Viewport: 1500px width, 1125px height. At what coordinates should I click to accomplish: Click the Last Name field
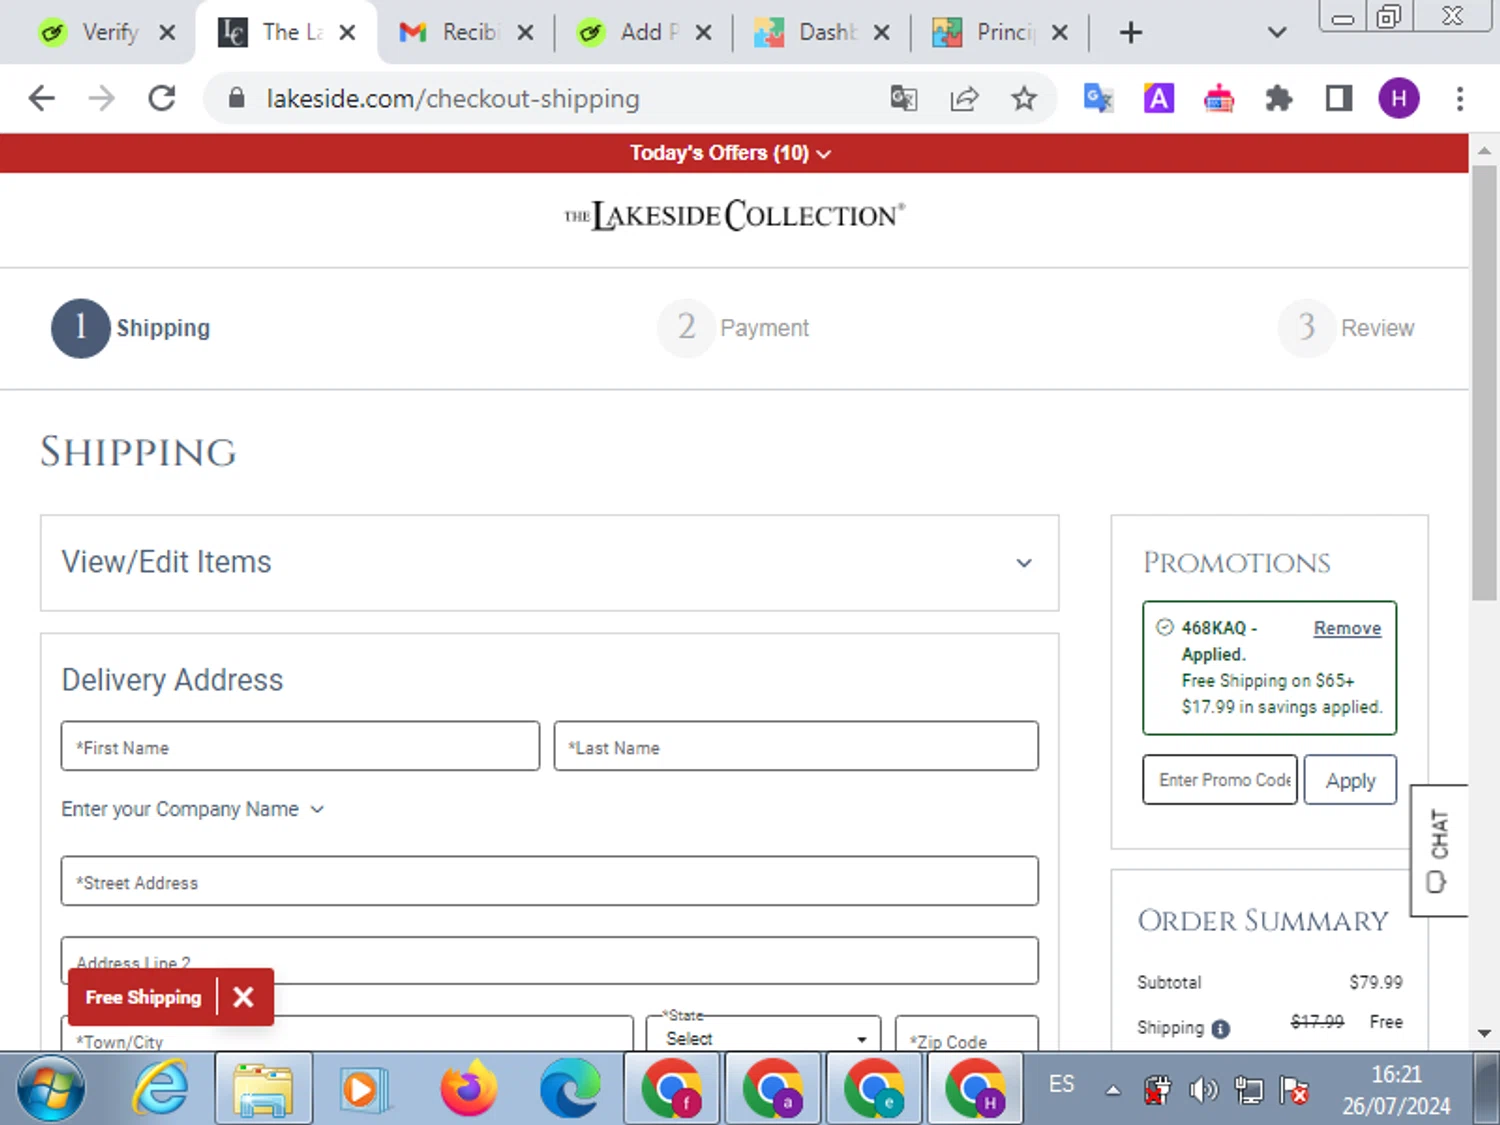tap(796, 746)
